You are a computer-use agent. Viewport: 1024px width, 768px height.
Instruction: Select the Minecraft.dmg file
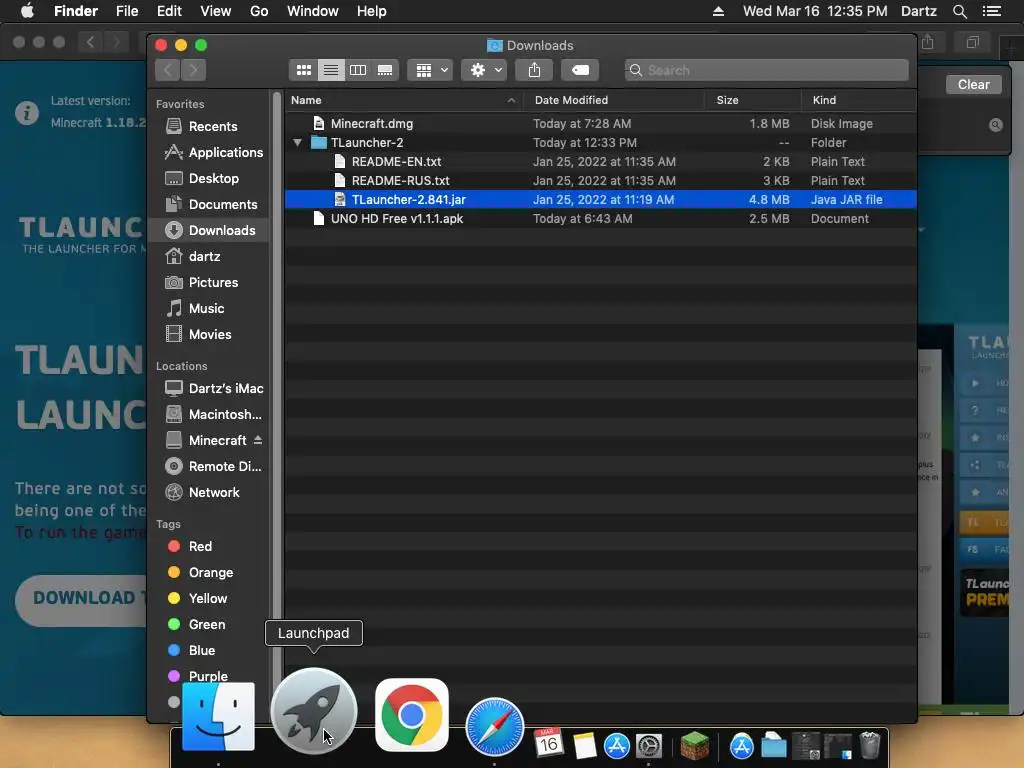click(600, 123)
